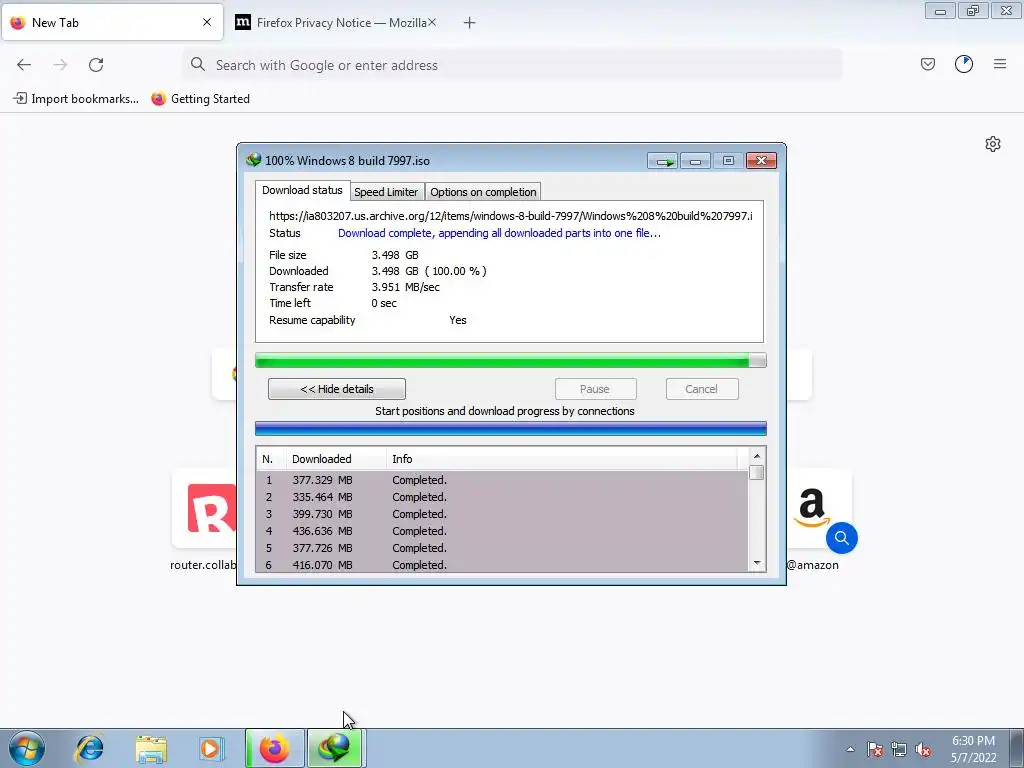Open the new tab page settings gear

[x=993, y=144]
